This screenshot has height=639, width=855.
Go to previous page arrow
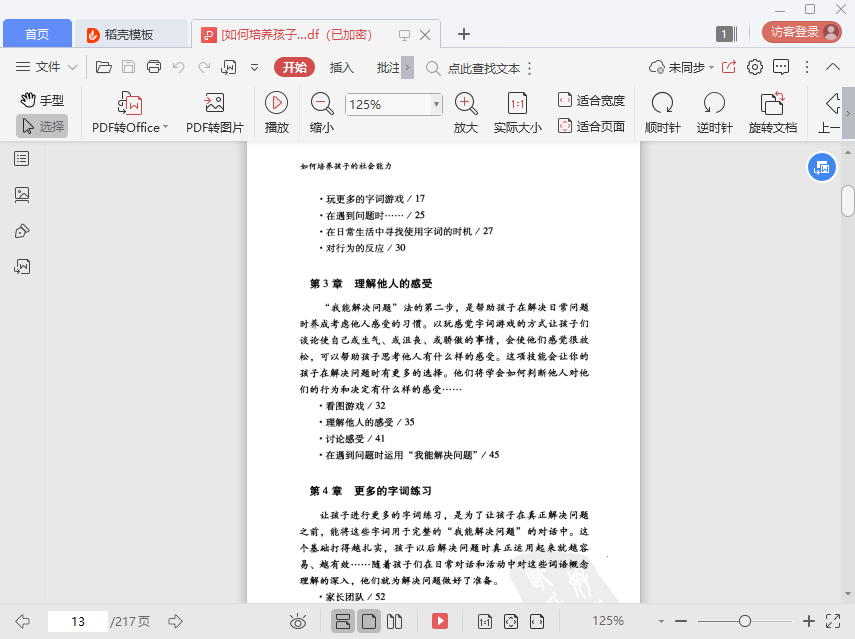[x=23, y=621]
